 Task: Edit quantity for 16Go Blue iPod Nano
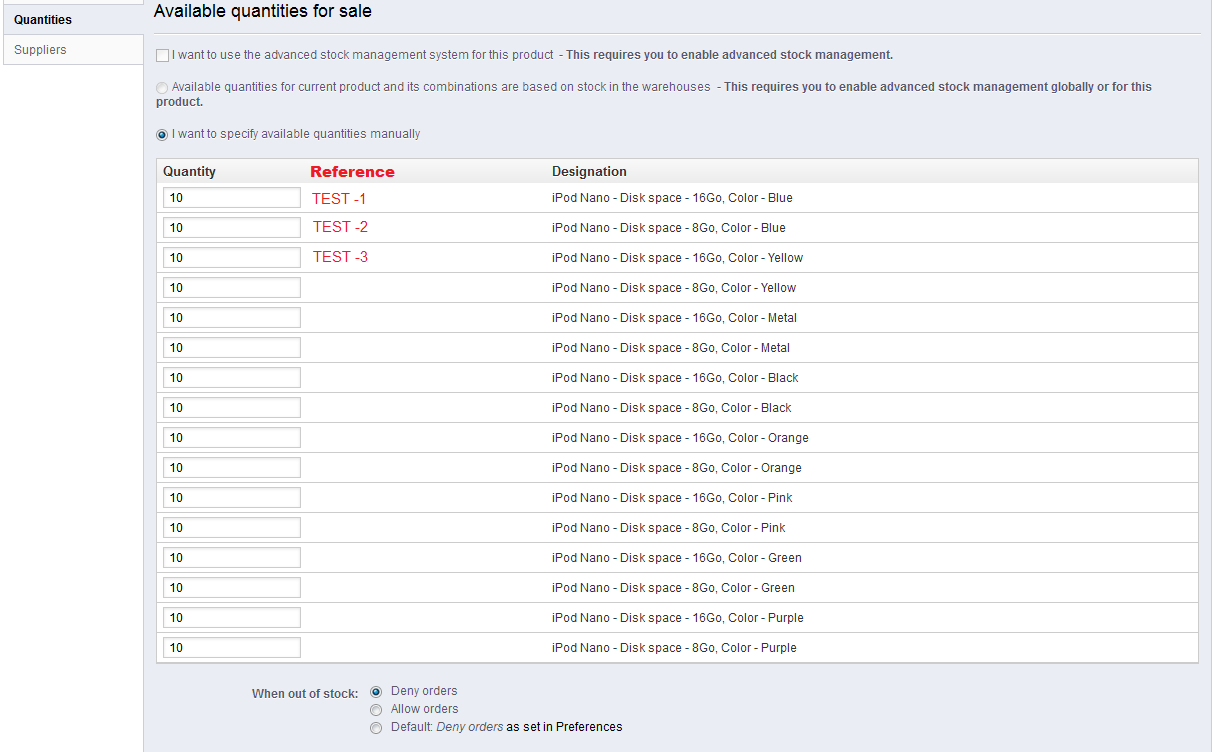pyautogui.click(x=232, y=198)
